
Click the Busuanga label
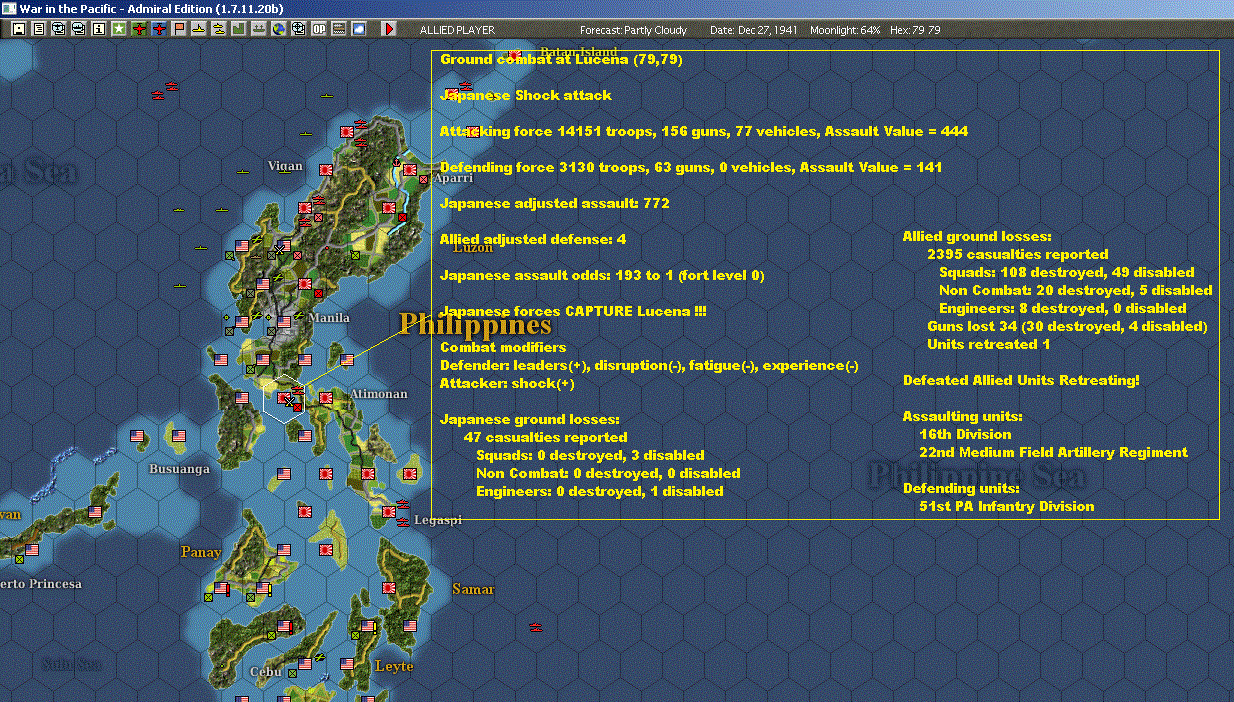[180, 468]
